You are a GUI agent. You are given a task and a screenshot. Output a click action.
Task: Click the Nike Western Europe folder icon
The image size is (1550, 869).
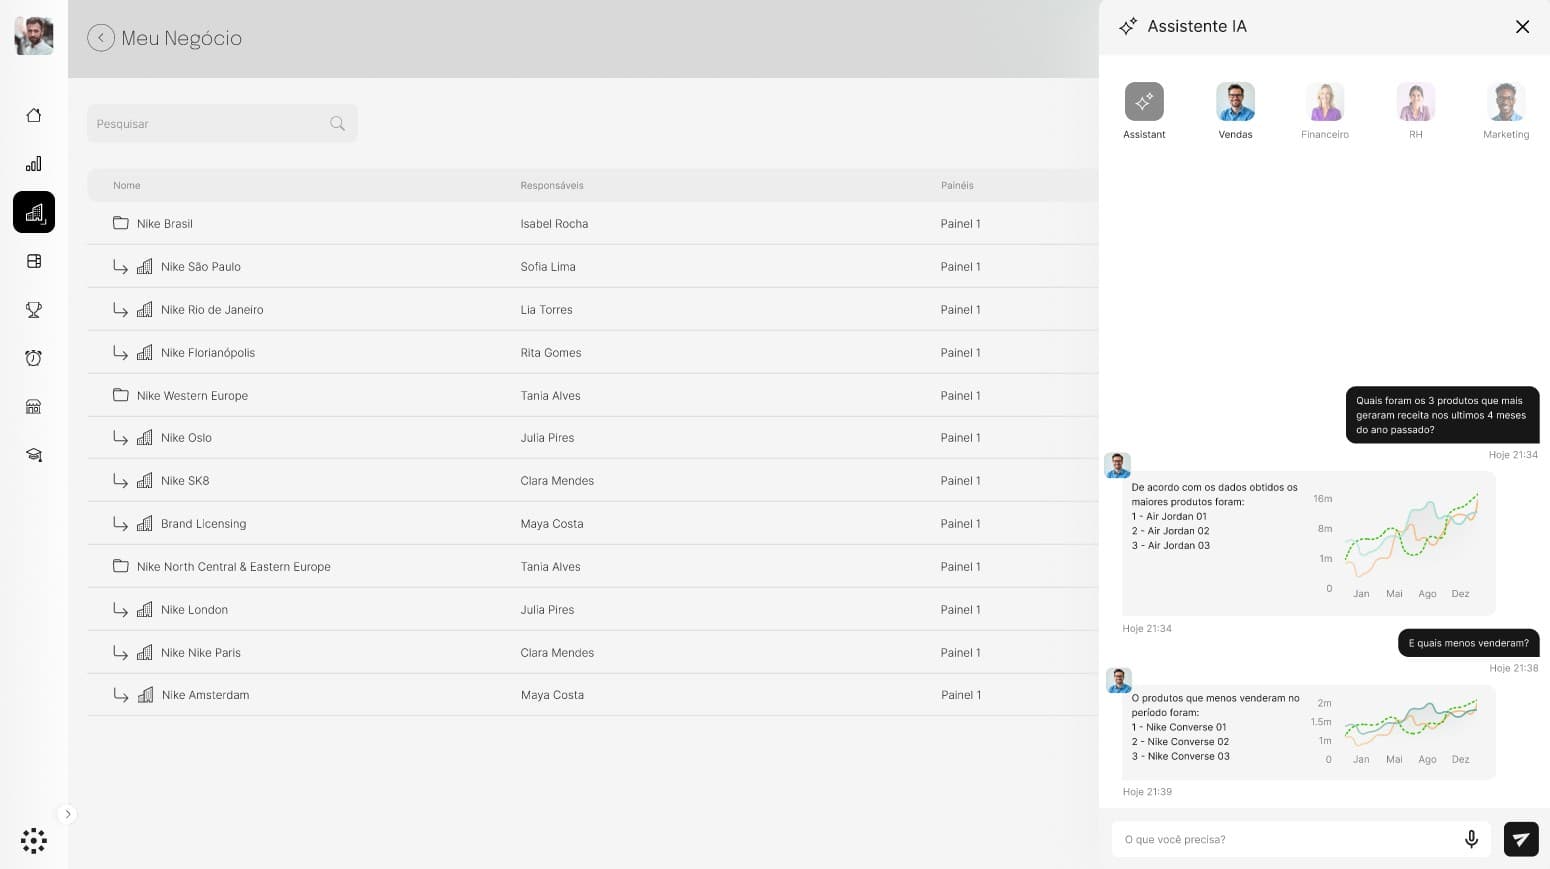point(121,395)
